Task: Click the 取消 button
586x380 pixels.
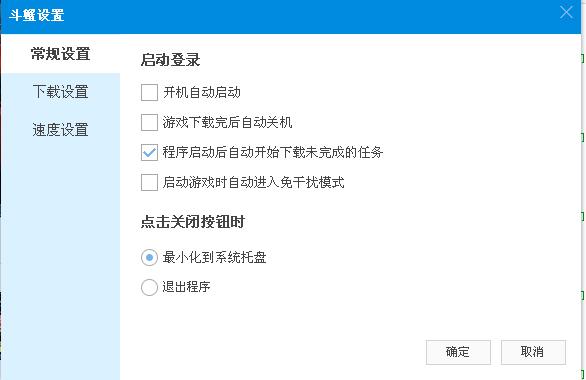Action: (x=533, y=352)
